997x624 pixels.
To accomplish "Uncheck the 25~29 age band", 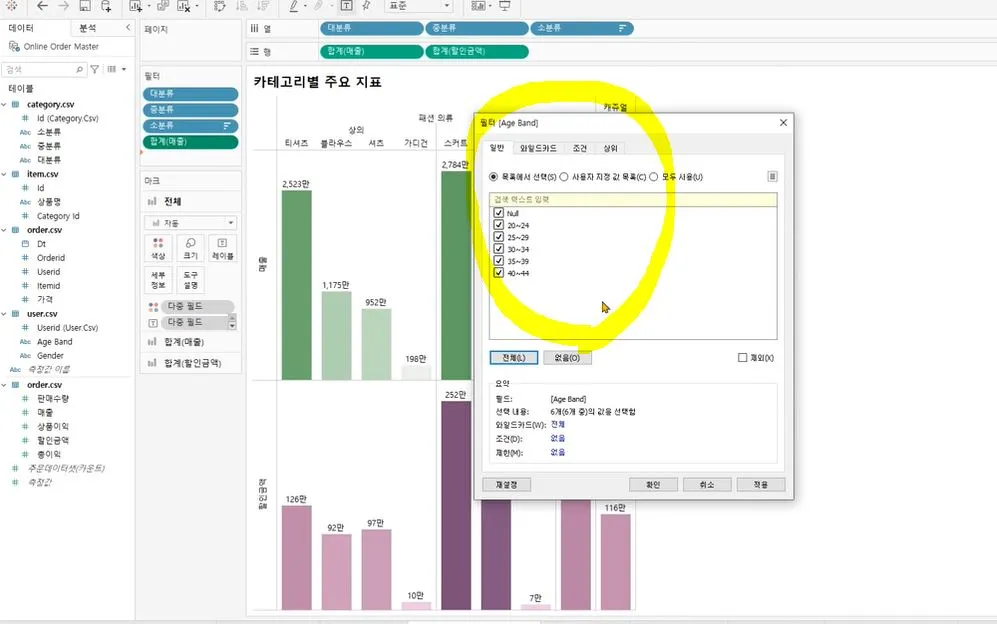I will click(498, 237).
